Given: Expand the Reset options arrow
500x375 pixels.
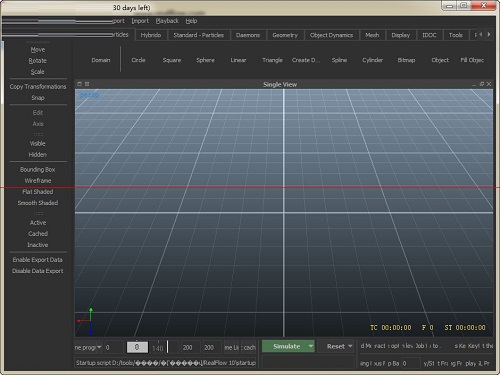Looking at the screenshot, I should tap(350, 347).
